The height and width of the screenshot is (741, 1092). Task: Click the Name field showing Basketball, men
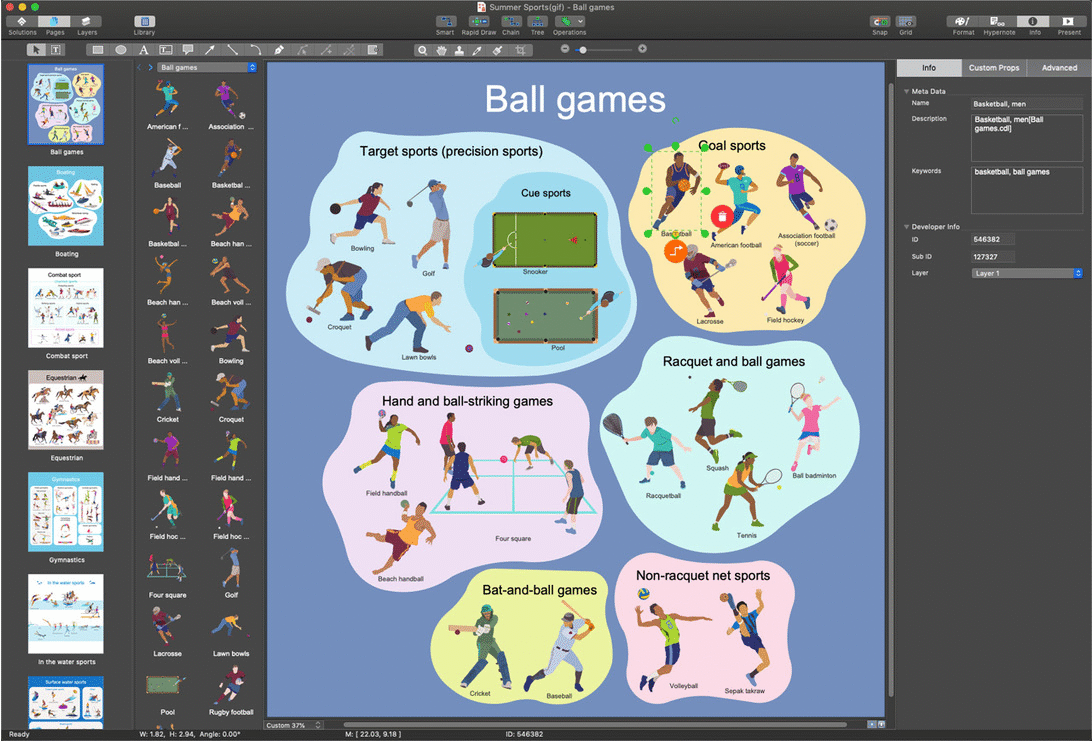click(1027, 104)
